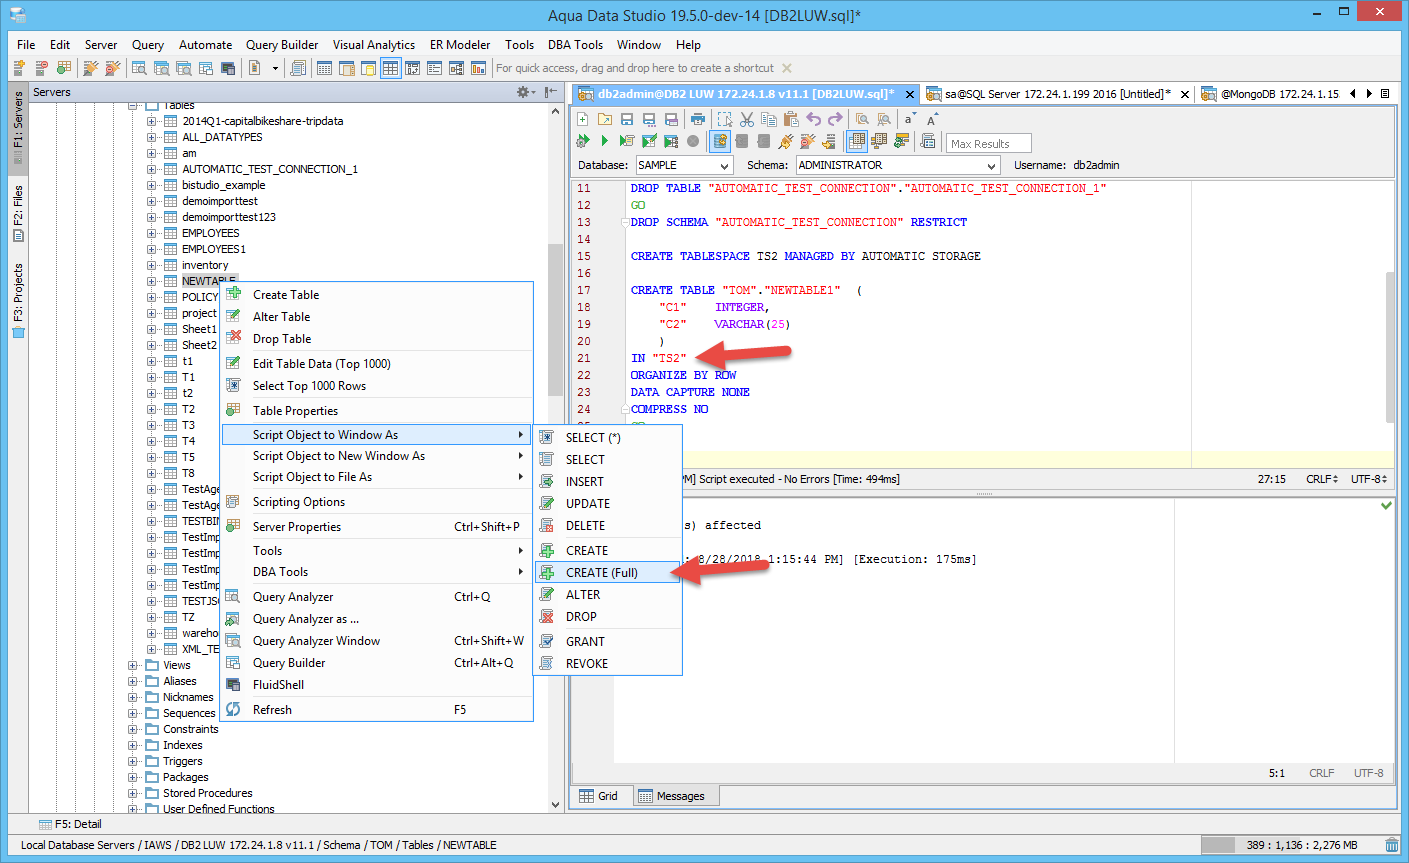
Task: Open the Query Builder menu in menu bar
Action: [282, 45]
